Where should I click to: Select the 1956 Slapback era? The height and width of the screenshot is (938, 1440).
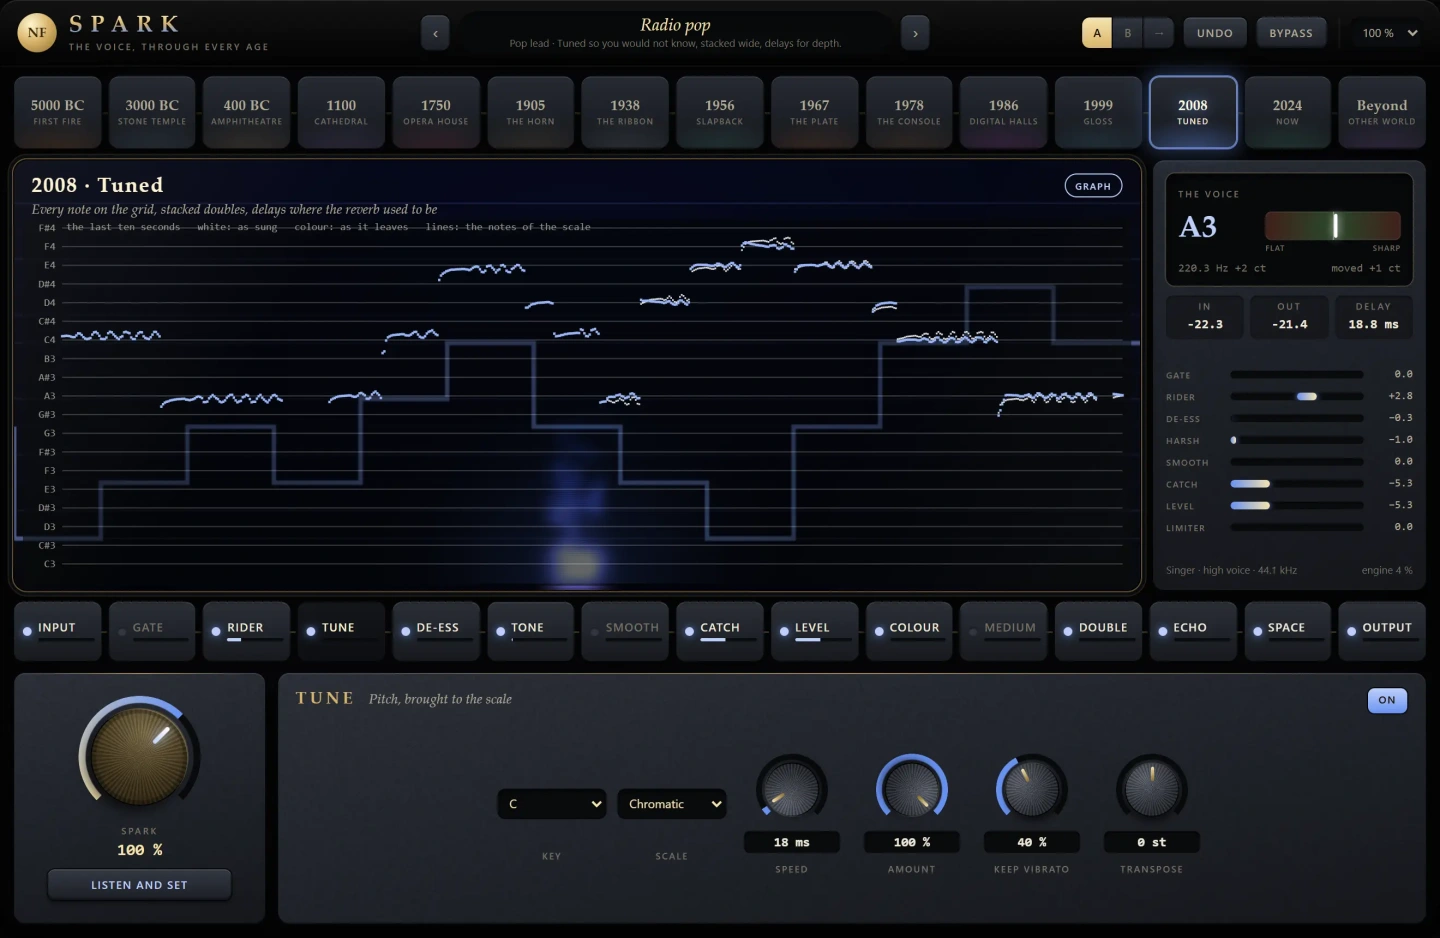pos(720,112)
